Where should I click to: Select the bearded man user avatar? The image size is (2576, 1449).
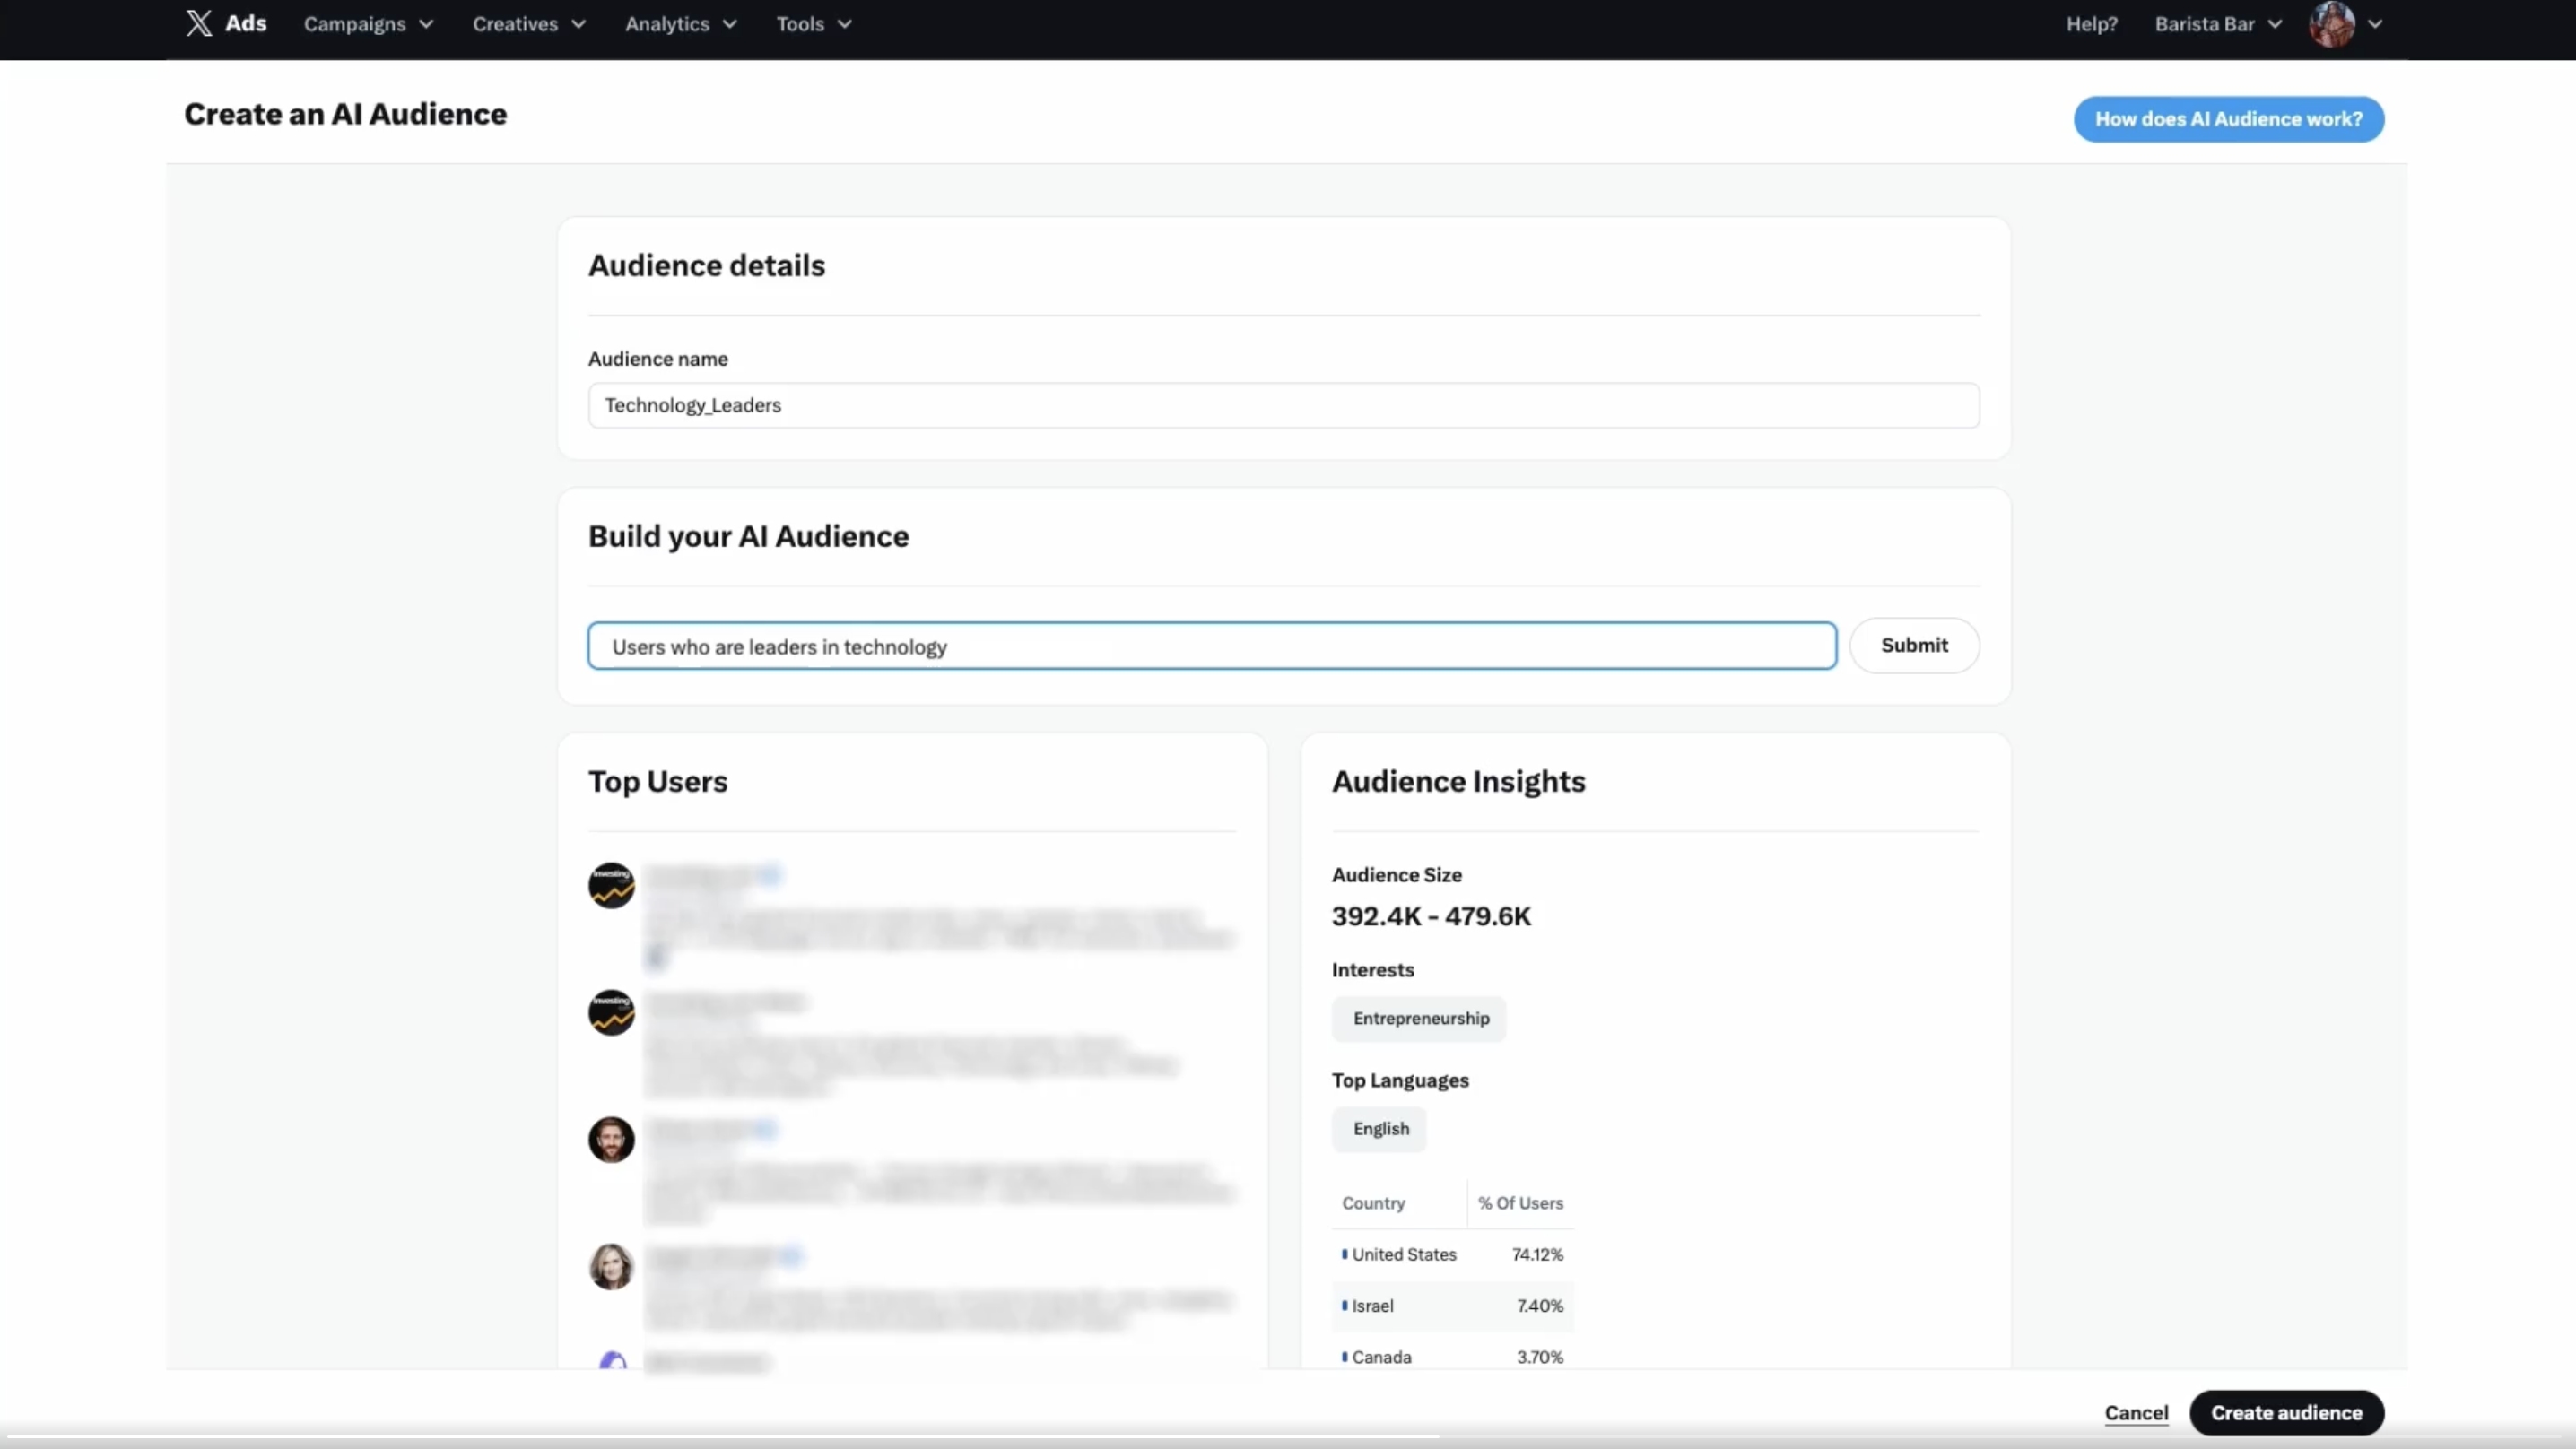(611, 1139)
